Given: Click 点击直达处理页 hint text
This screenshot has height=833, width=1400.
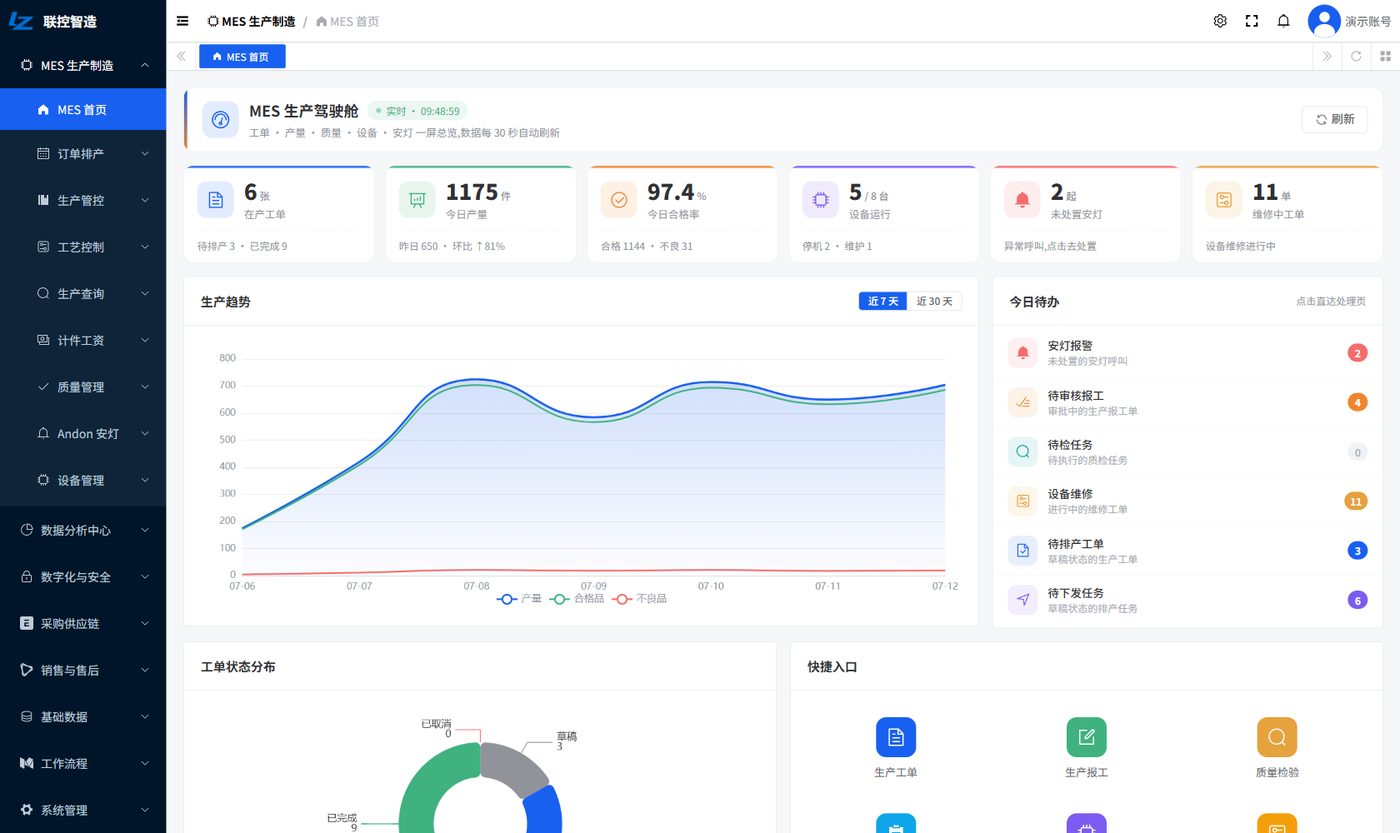Looking at the screenshot, I should click(x=1330, y=301).
